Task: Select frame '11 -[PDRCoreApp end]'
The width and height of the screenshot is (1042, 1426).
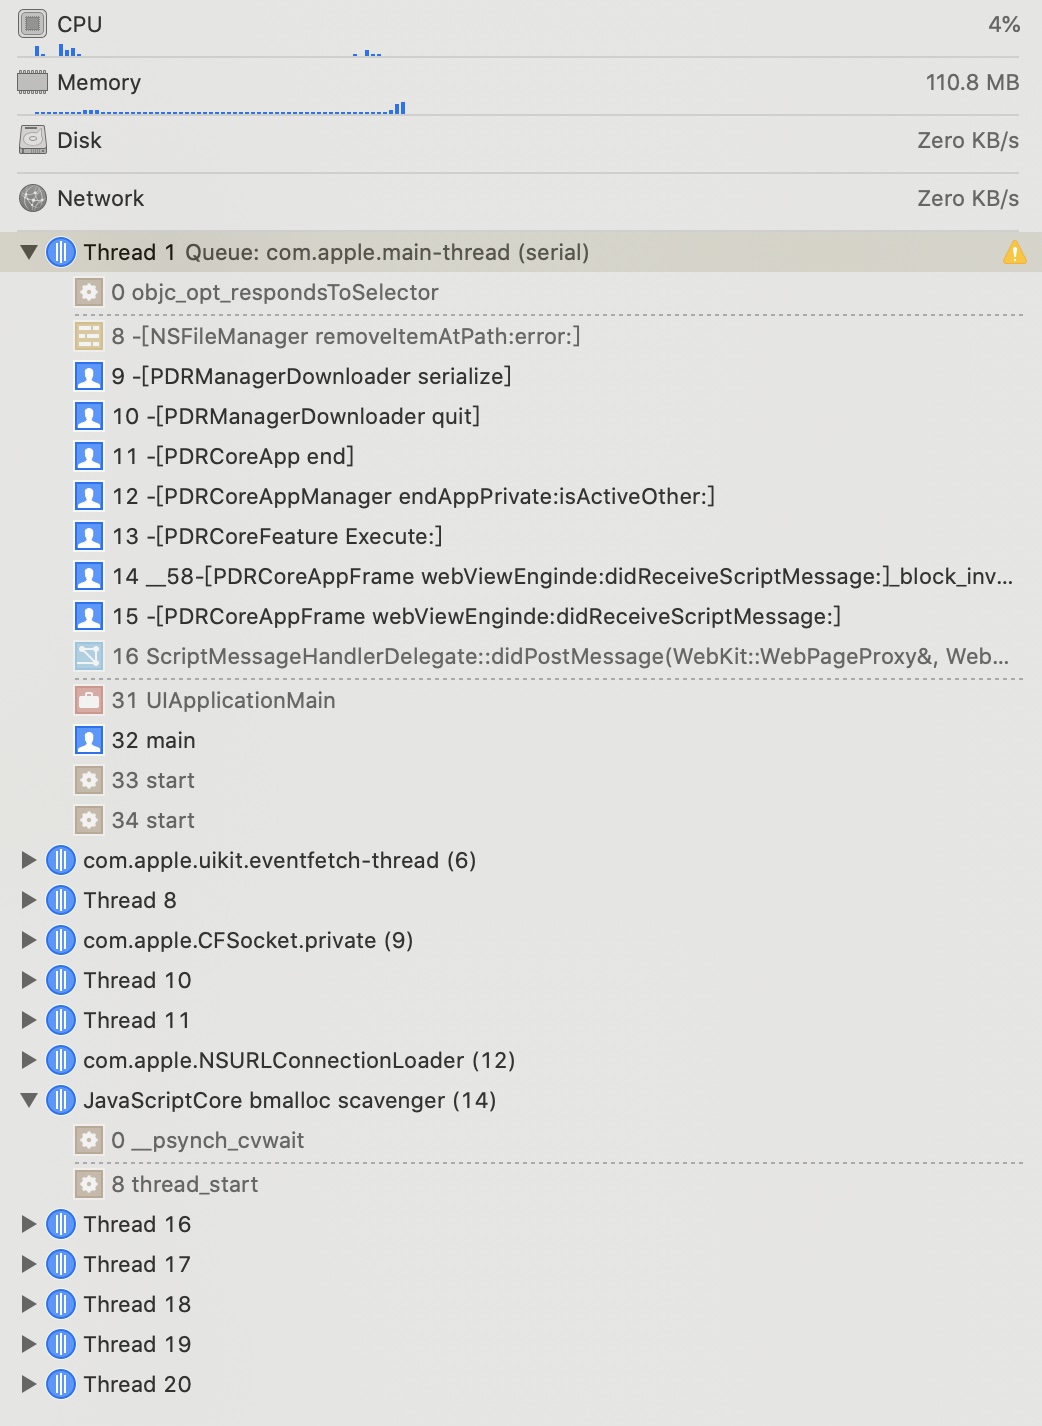Action: point(233,456)
